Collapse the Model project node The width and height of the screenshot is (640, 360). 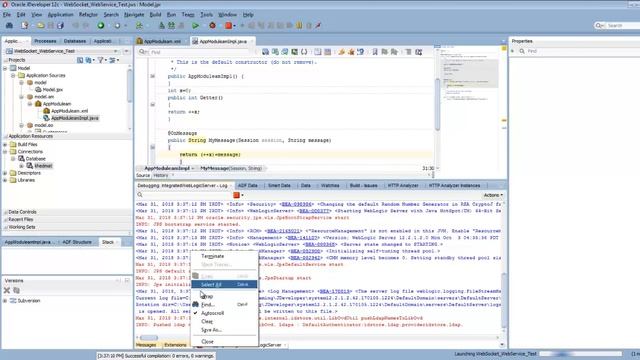click(5, 68)
